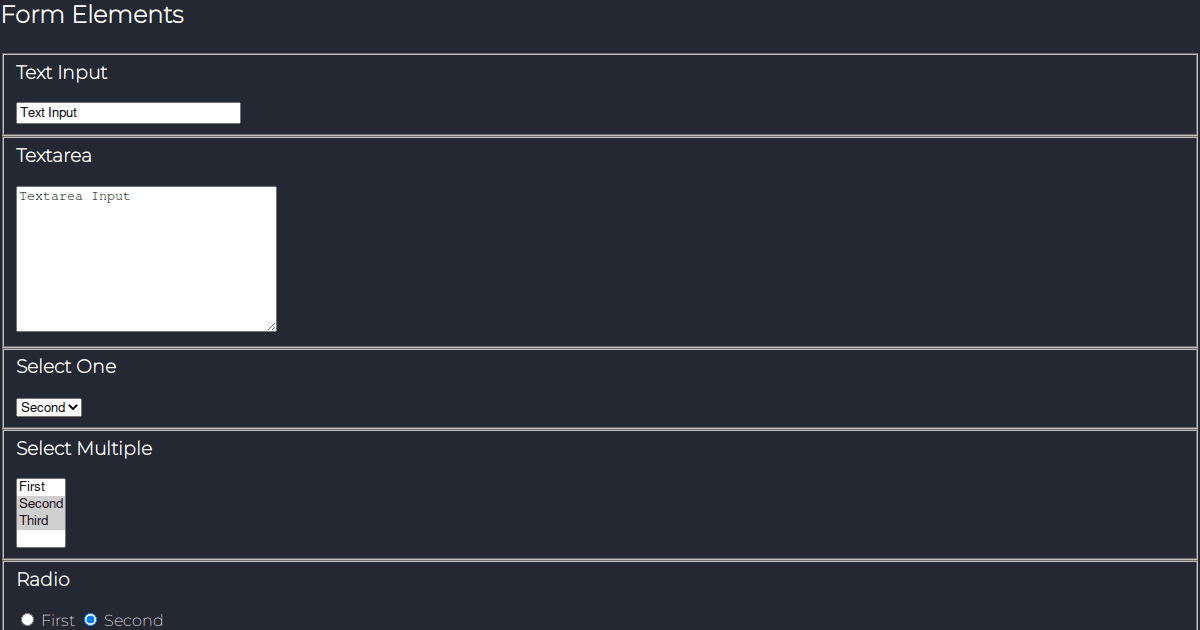Click the 'Text Input' section heading
1200x630 pixels.
click(62, 72)
